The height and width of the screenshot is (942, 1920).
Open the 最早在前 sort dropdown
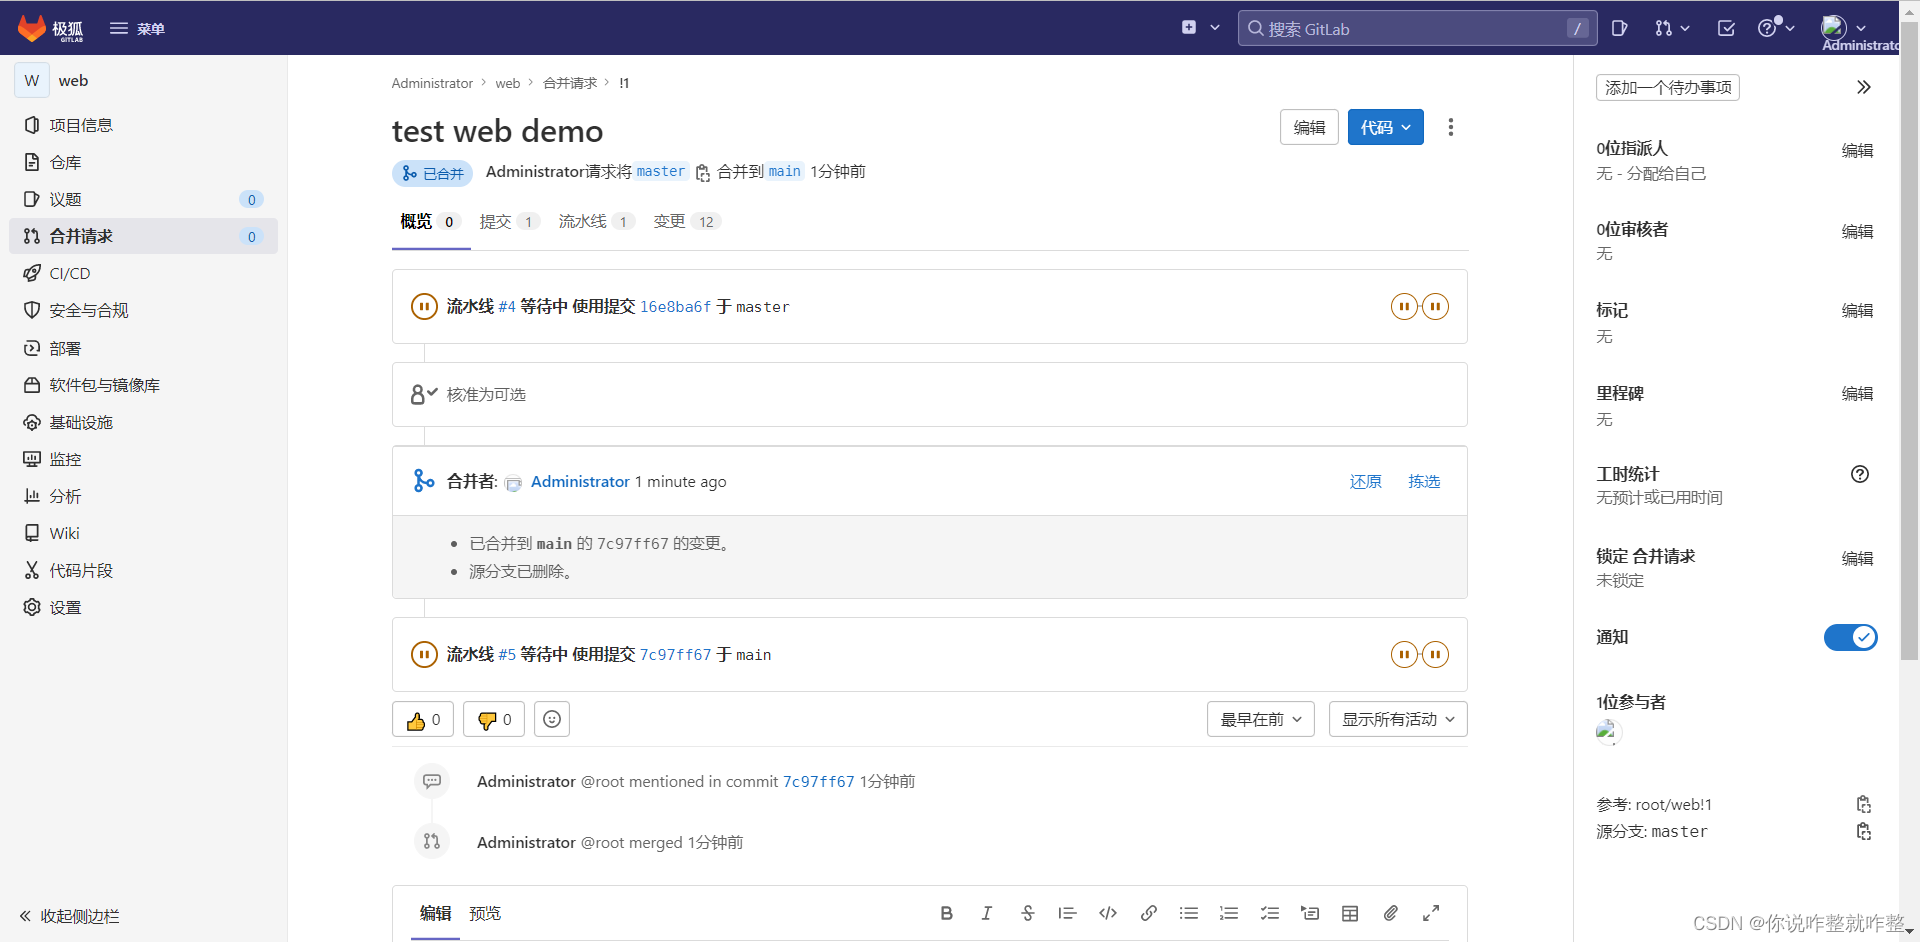pyautogui.click(x=1261, y=720)
